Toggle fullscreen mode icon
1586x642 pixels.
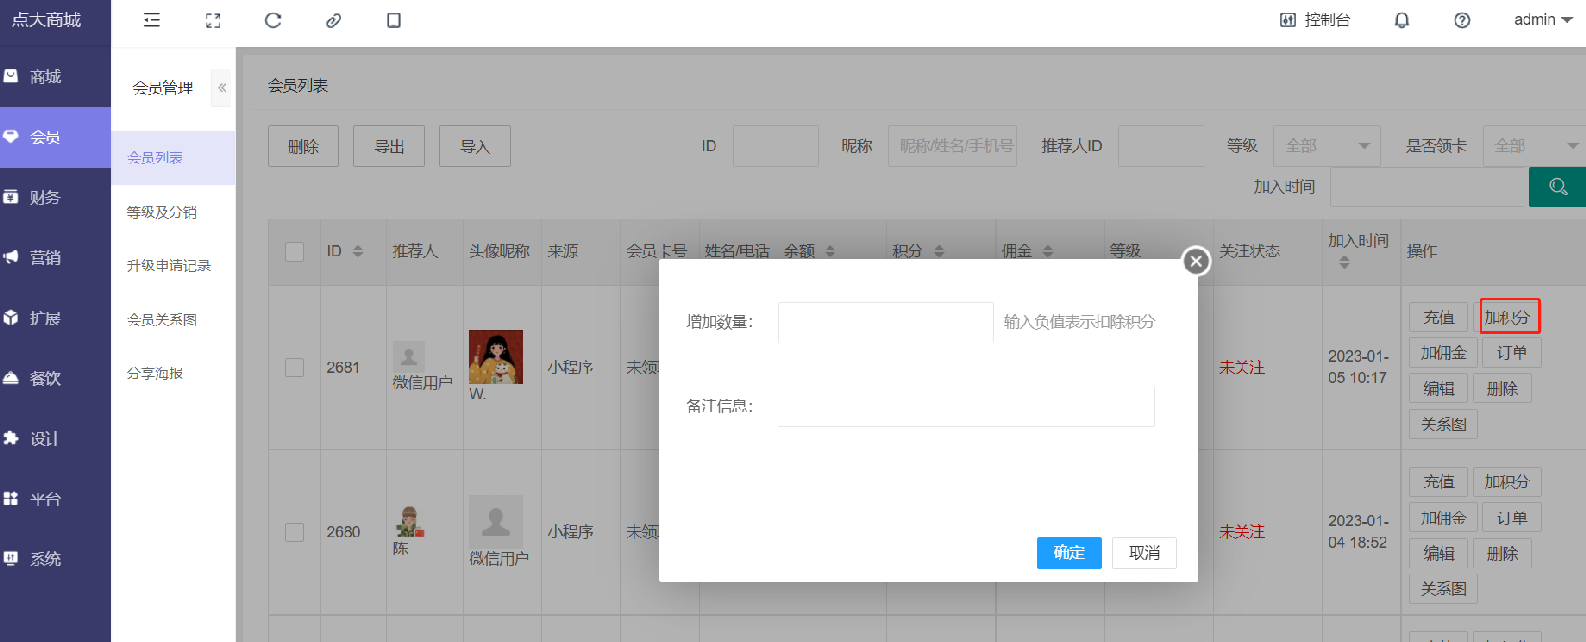click(213, 20)
